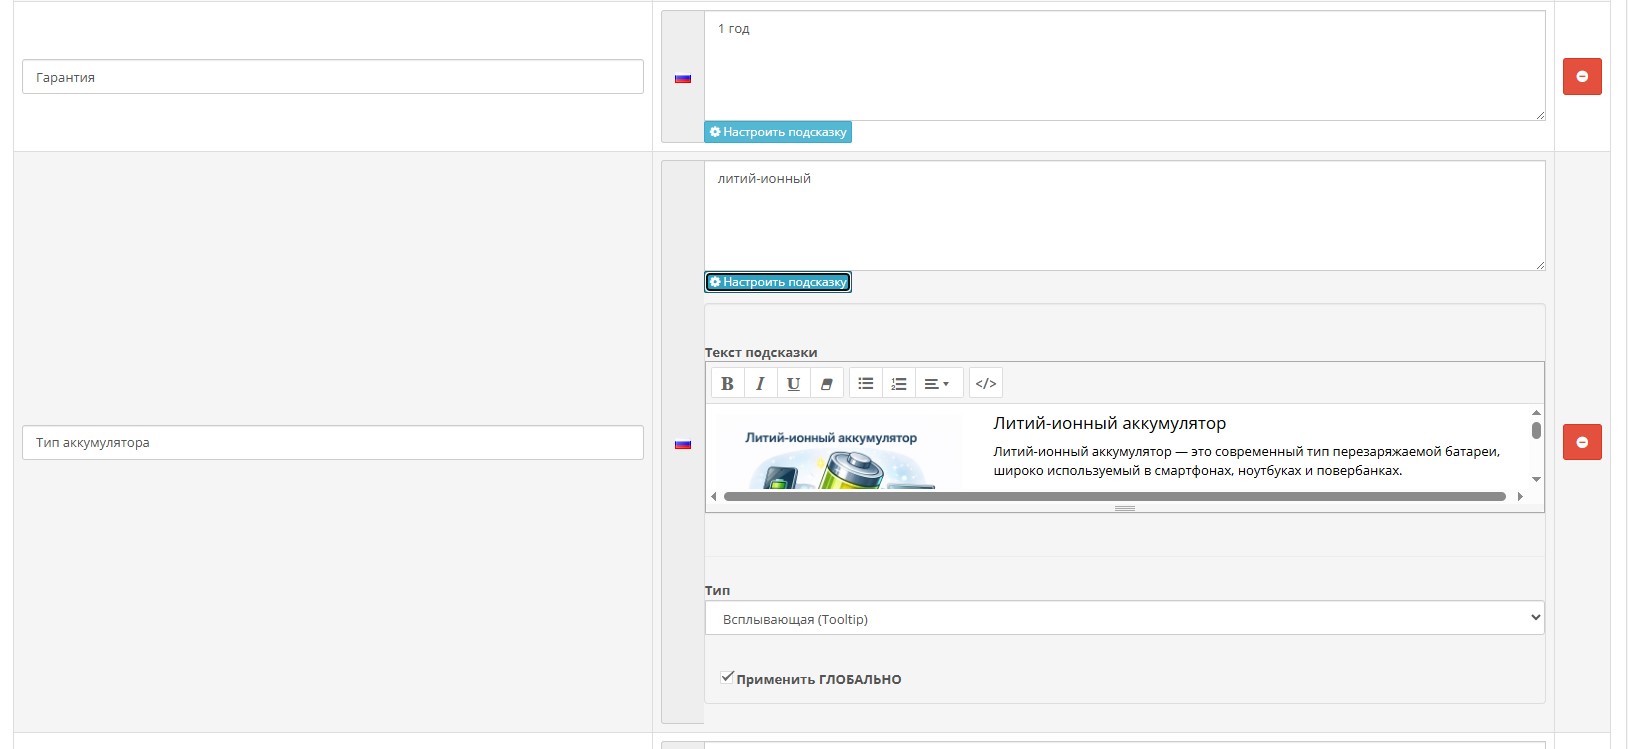This screenshot has width=1628, height=749.
Task: Click the 1 год value text area
Action: click(1124, 66)
